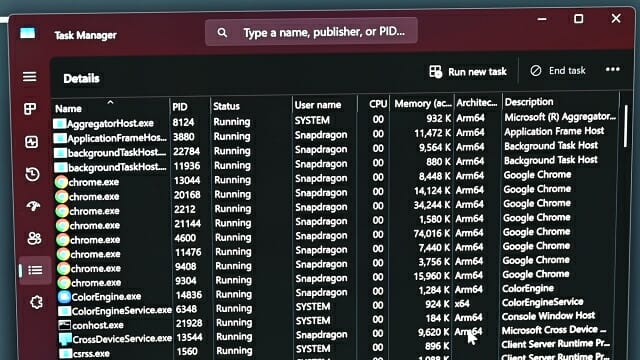Sort by the Architecture column header

(477, 103)
